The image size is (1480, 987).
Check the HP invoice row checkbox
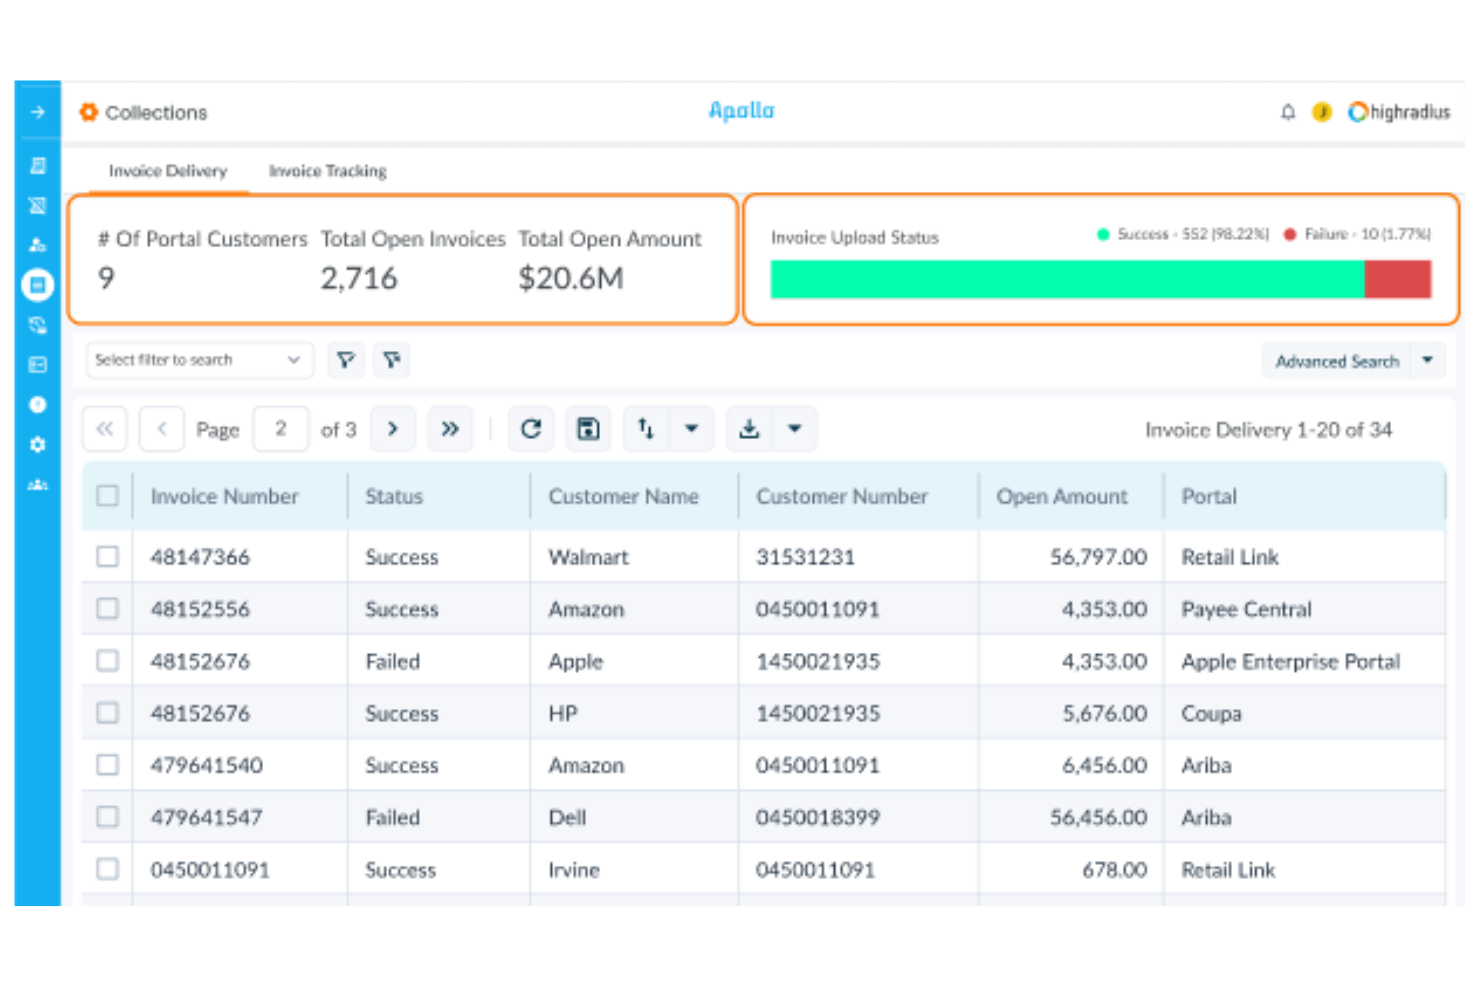[x=108, y=713]
